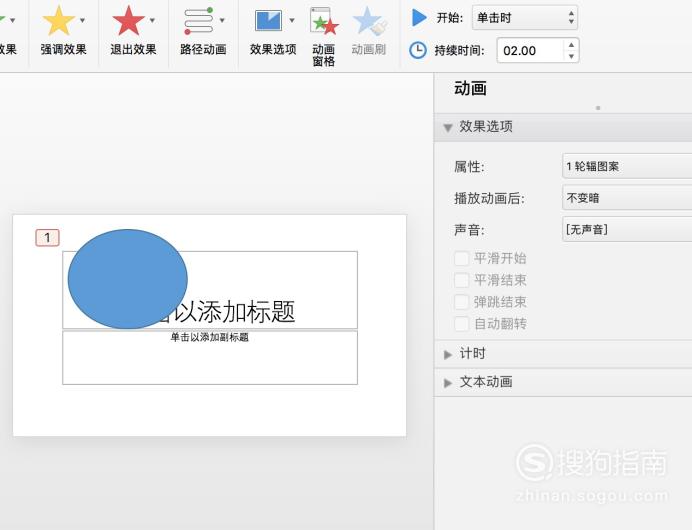Click the 持续时间 02.00 input field
The width and height of the screenshot is (692, 530).
530,50
